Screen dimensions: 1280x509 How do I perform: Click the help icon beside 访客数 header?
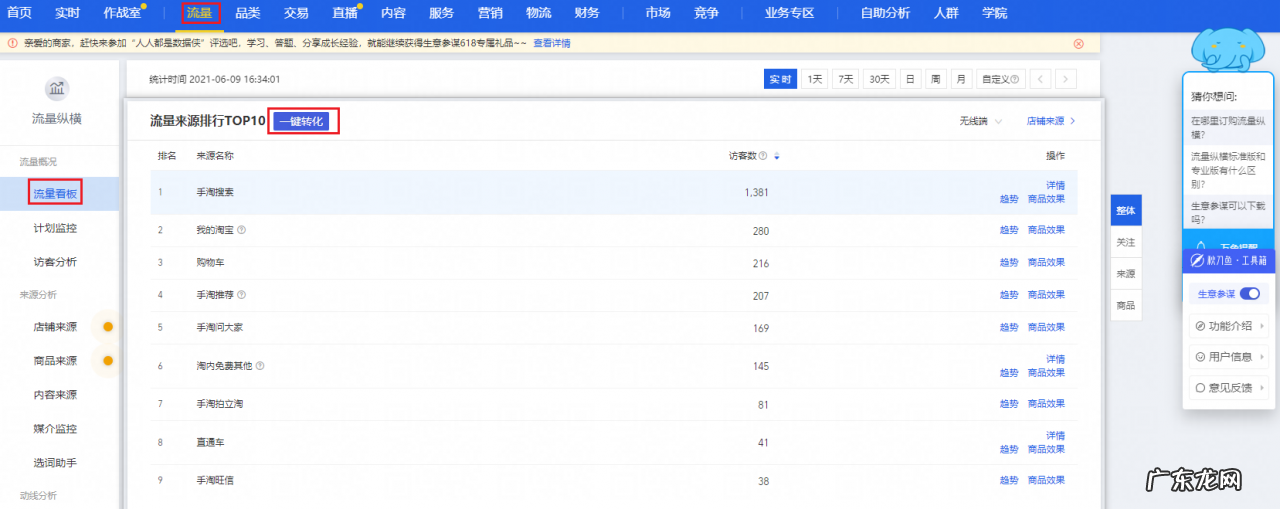pos(763,156)
